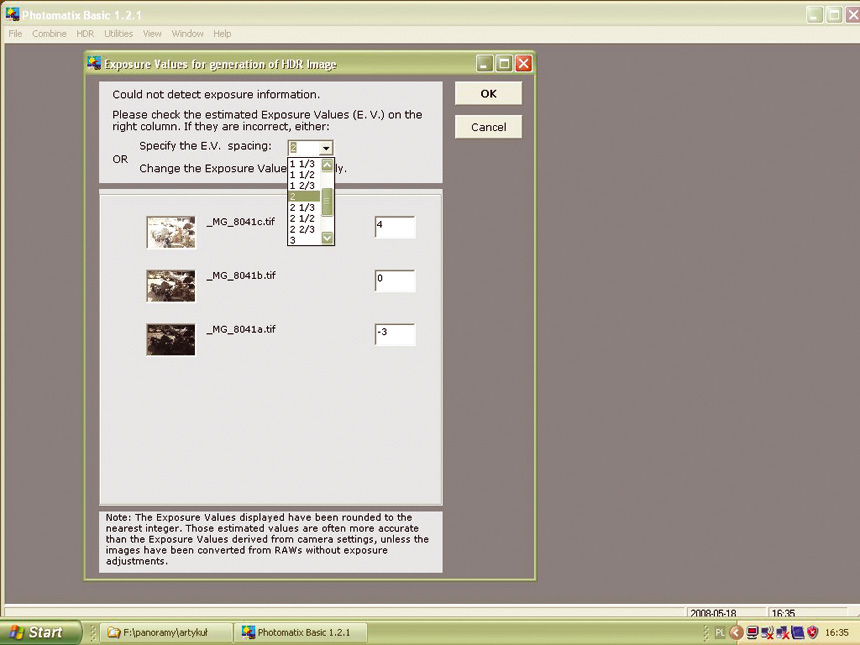This screenshot has height=645, width=860.
Task: Show hidden tray icons with the round arrow
Action: 736,632
